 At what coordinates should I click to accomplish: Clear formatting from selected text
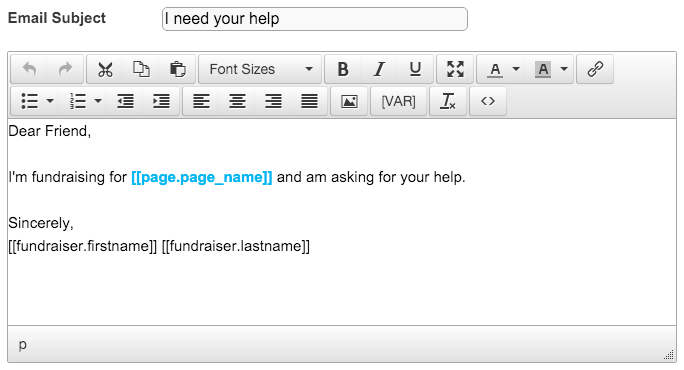[448, 101]
